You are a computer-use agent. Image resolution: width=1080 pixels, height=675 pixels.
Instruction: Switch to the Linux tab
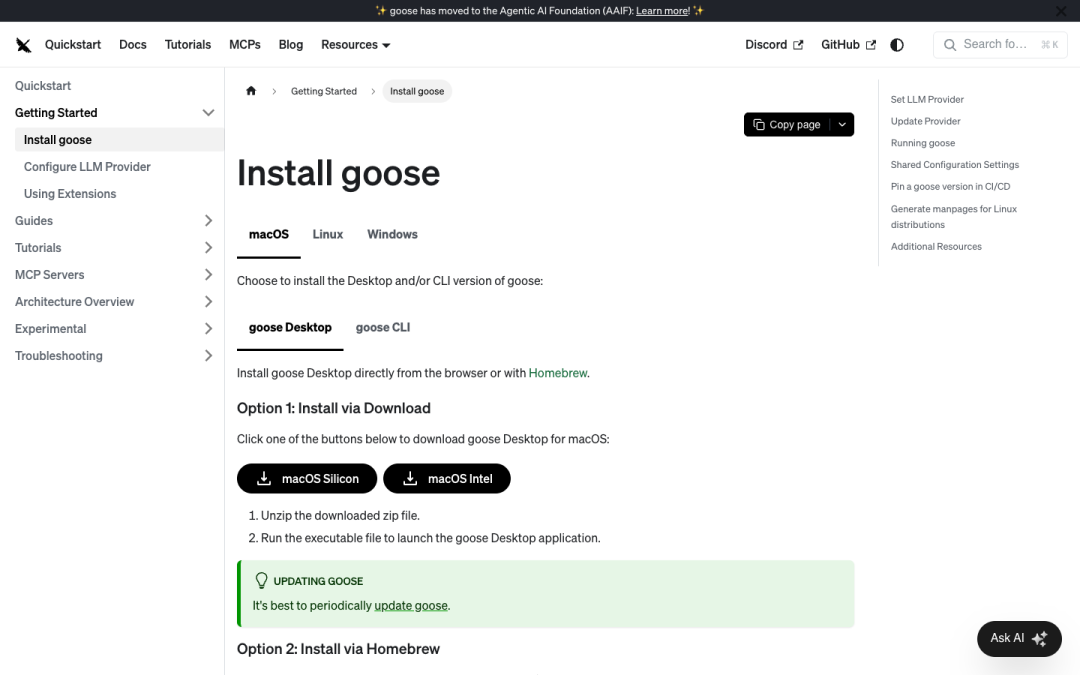[328, 234]
